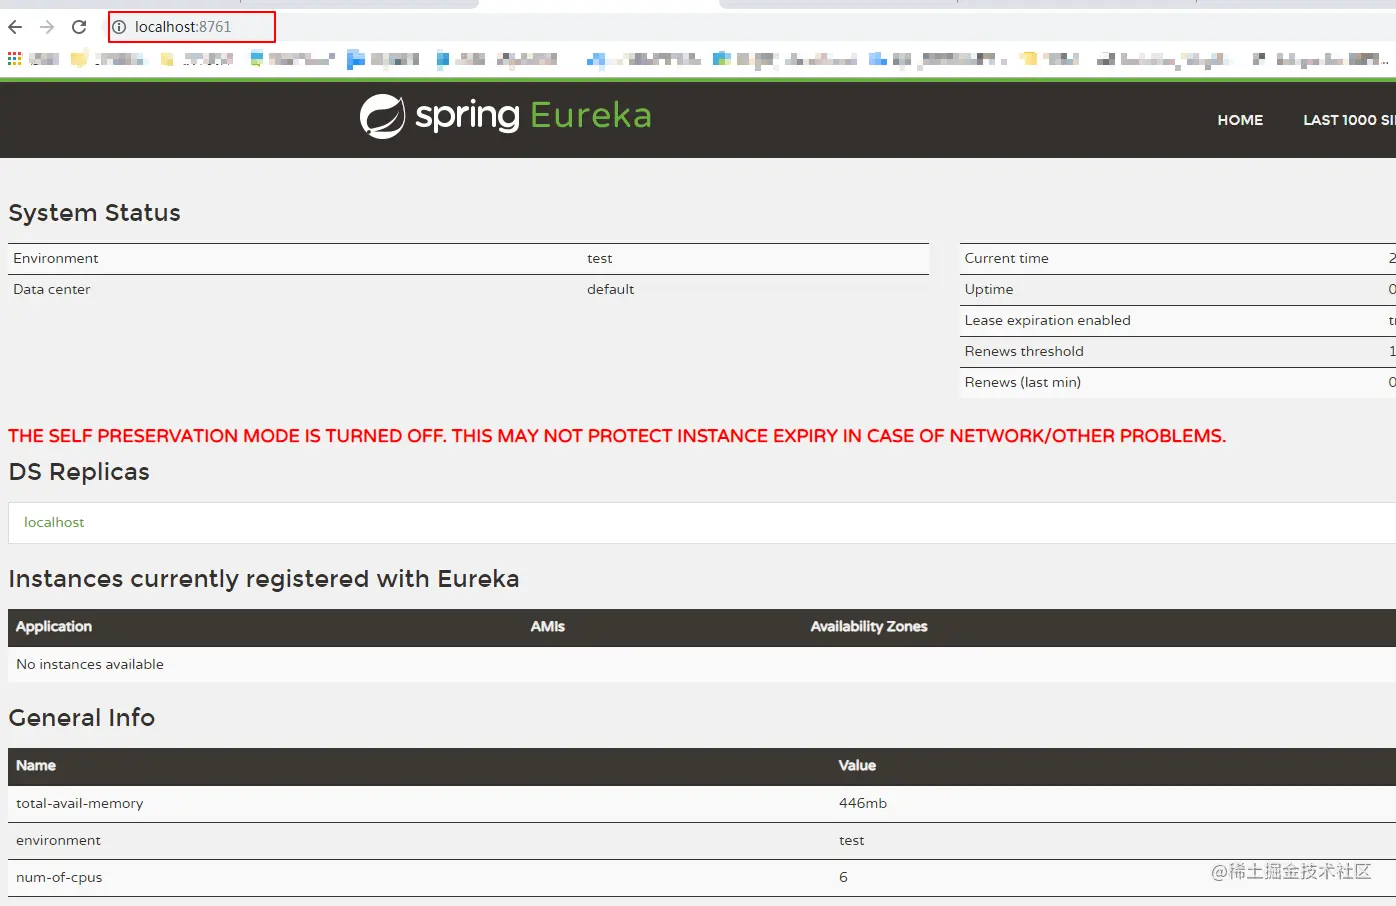The image size is (1396, 906).
Task: Click the Value column header
Action: click(x=857, y=766)
